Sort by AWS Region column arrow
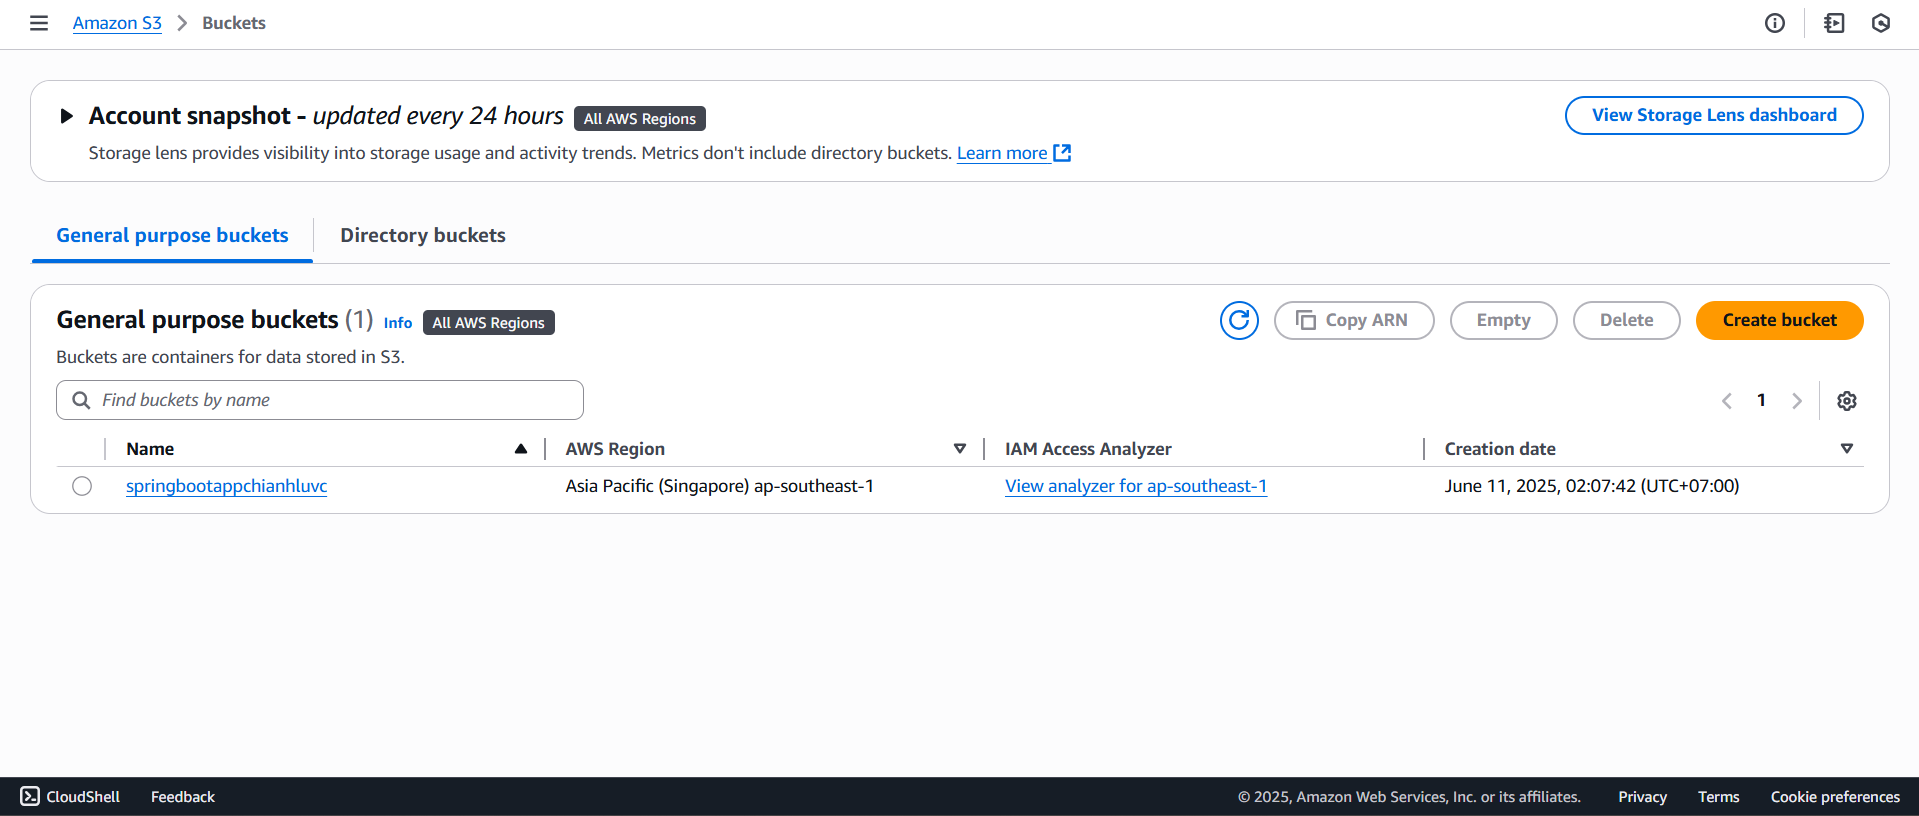 (960, 449)
